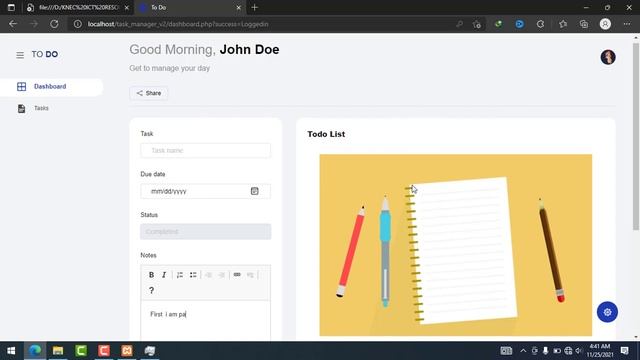Image resolution: width=640 pixels, height=360 pixels.
Task: Switch to the file:///D:/KNEC browser tab
Action: (78, 7)
